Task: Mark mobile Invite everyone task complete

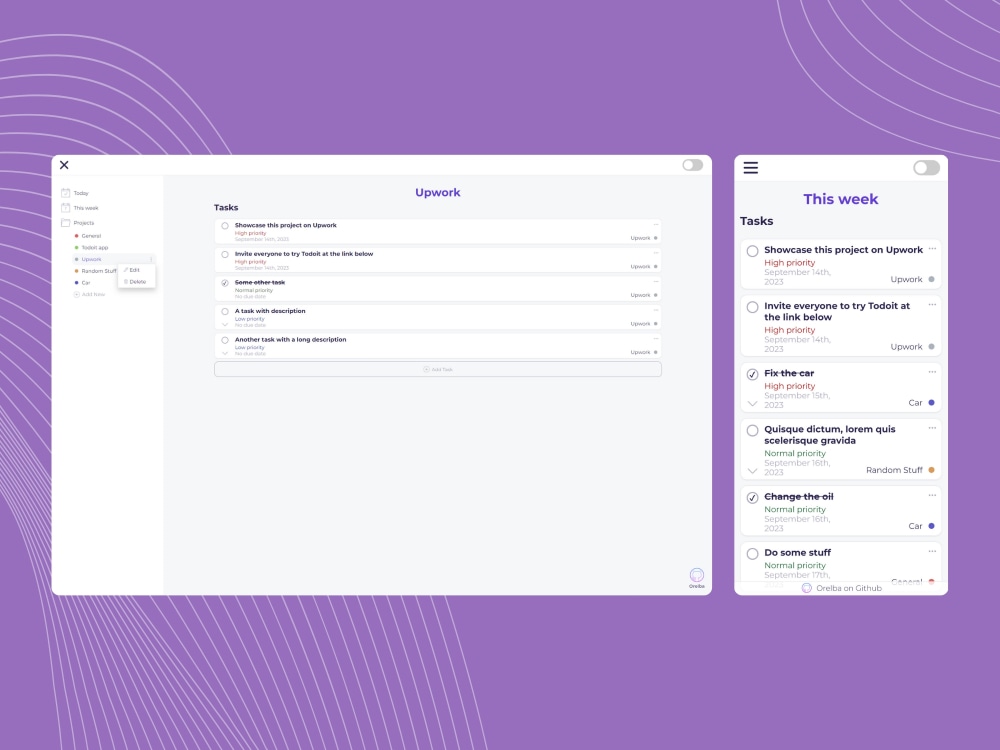Action: pyautogui.click(x=753, y=307)
